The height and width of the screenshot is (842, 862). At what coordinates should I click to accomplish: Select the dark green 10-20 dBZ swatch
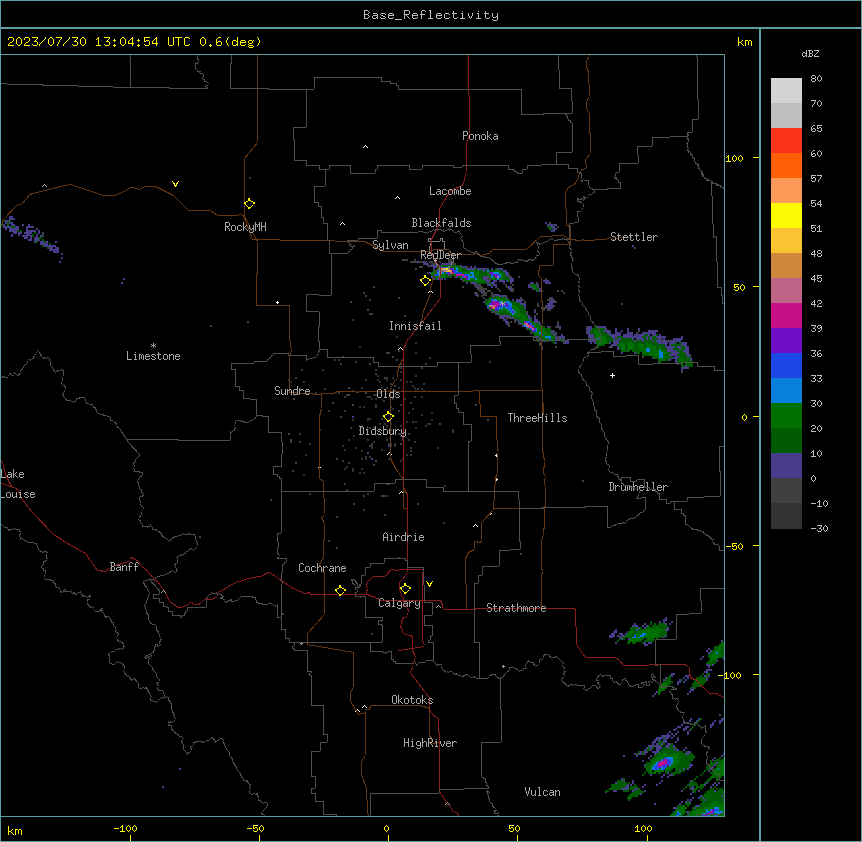786,440
